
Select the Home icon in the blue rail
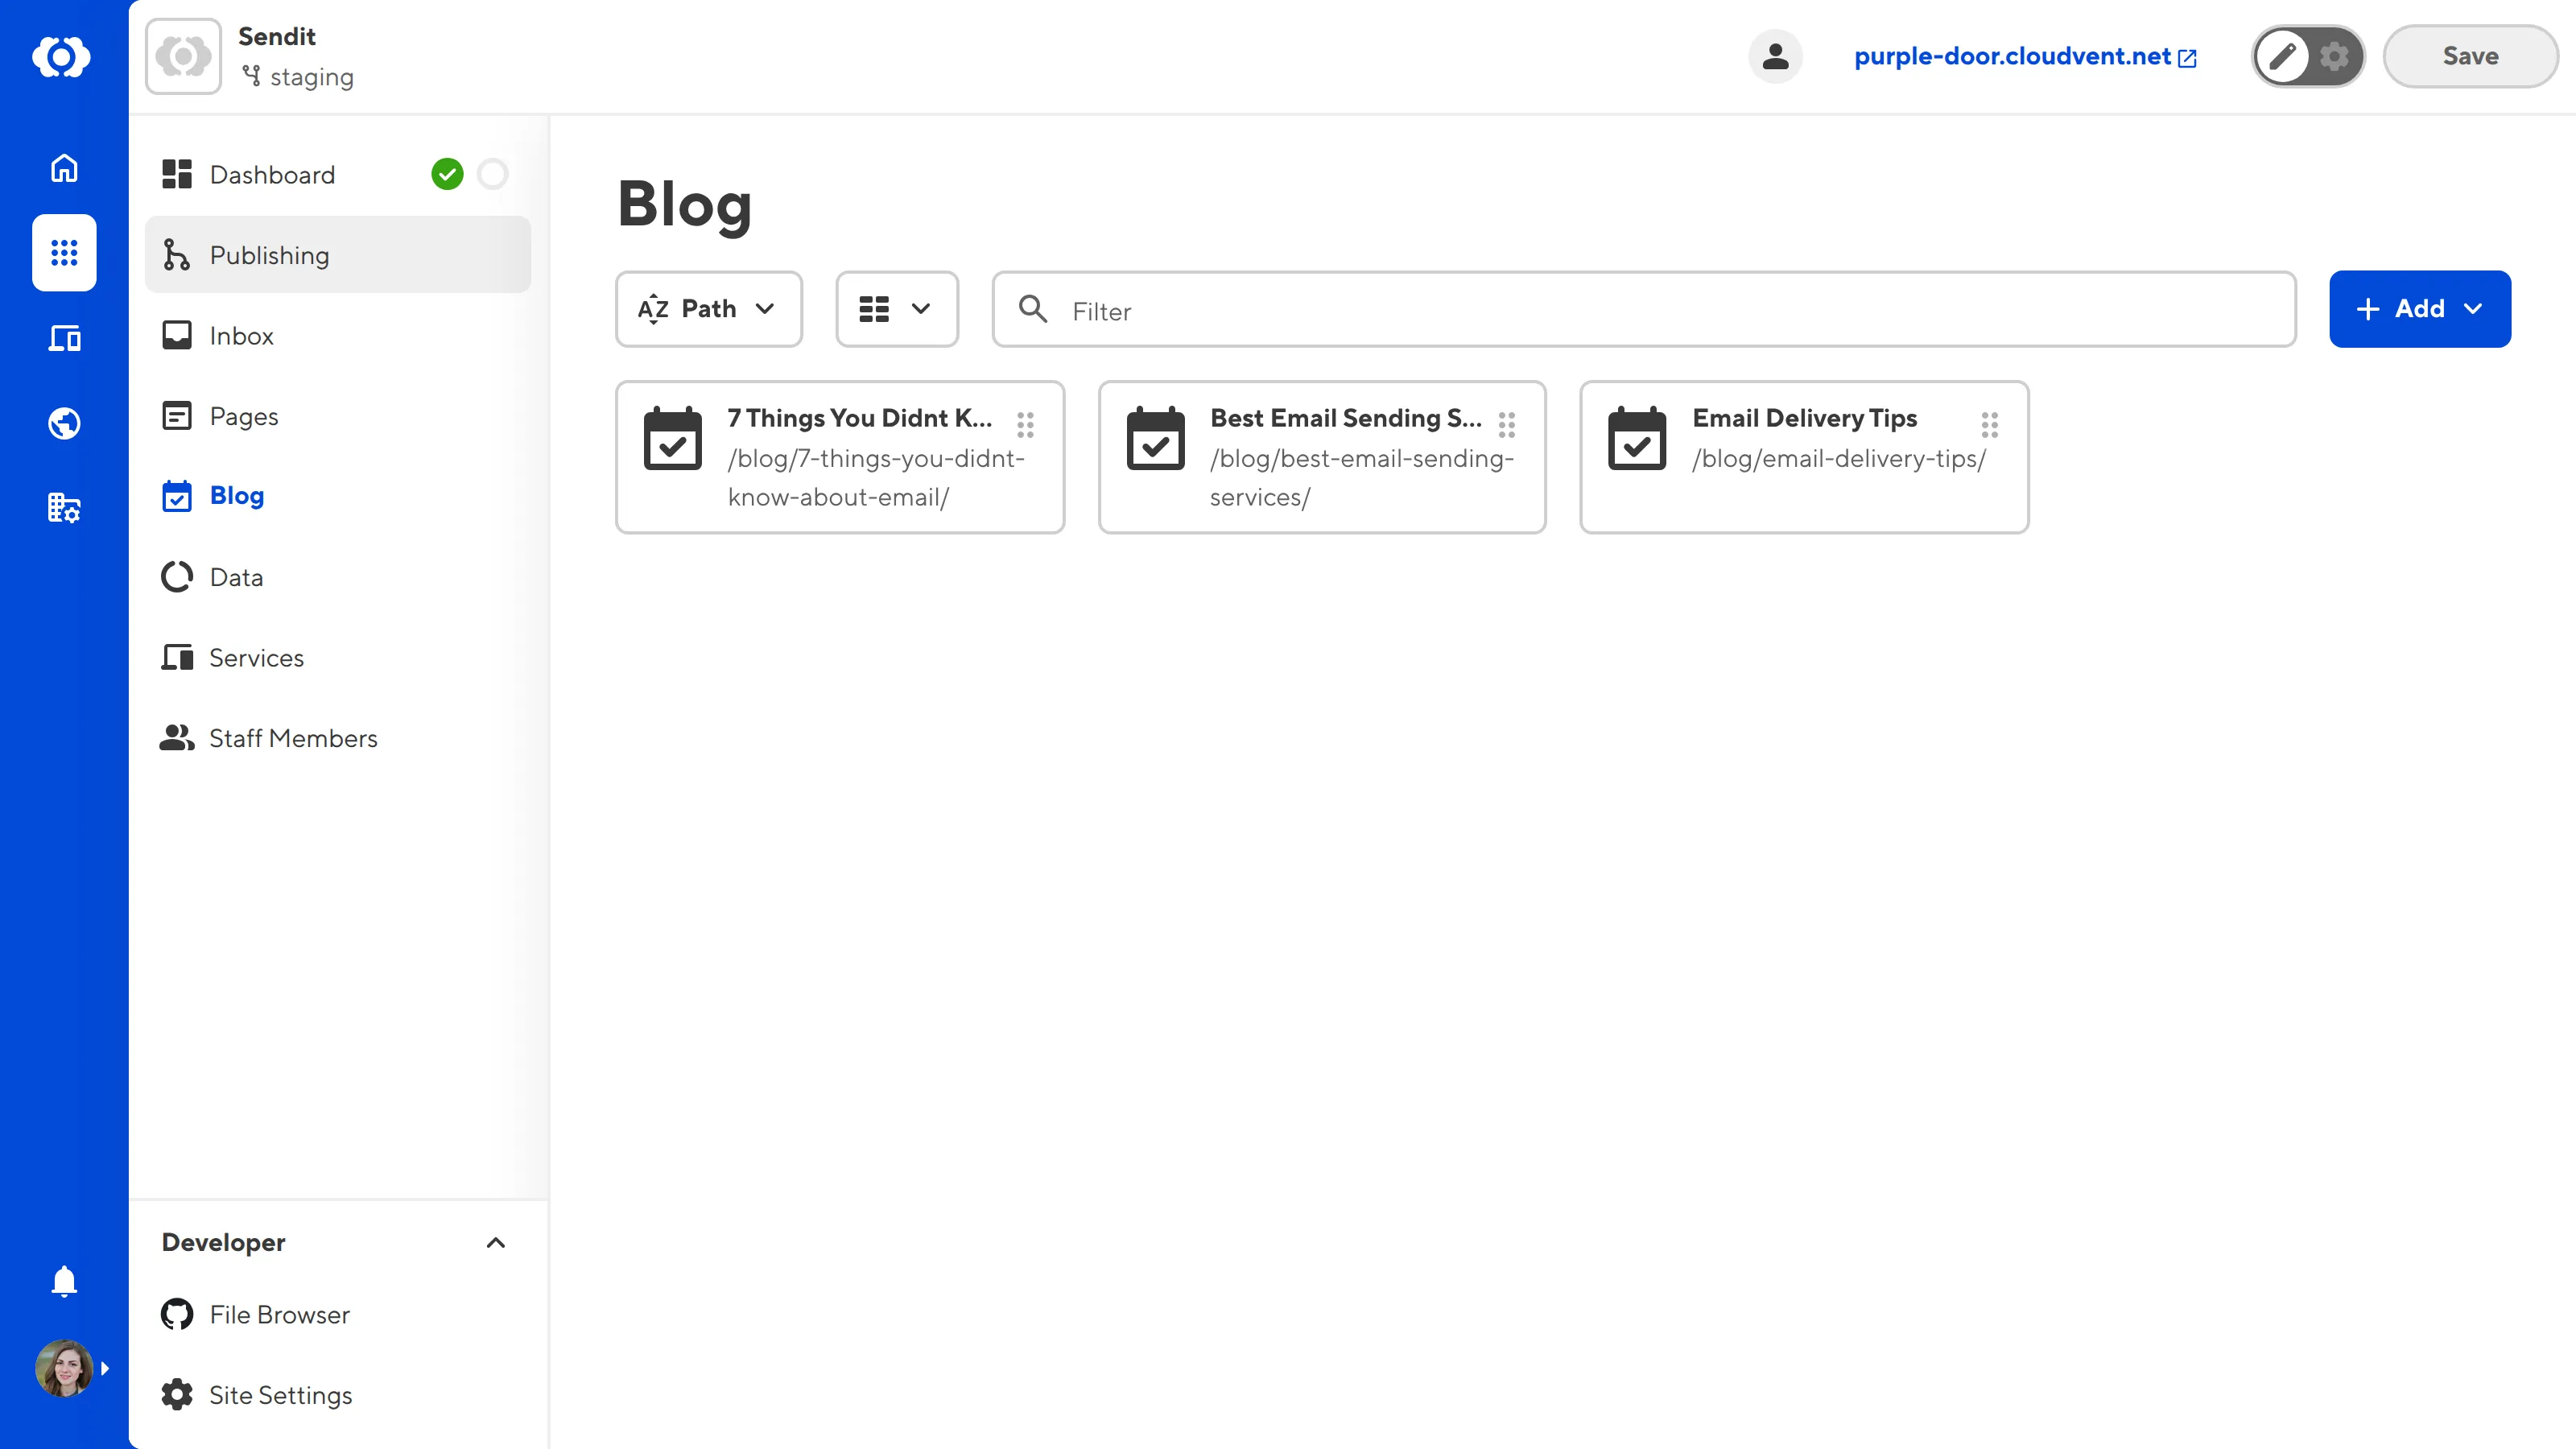point(63,168)
